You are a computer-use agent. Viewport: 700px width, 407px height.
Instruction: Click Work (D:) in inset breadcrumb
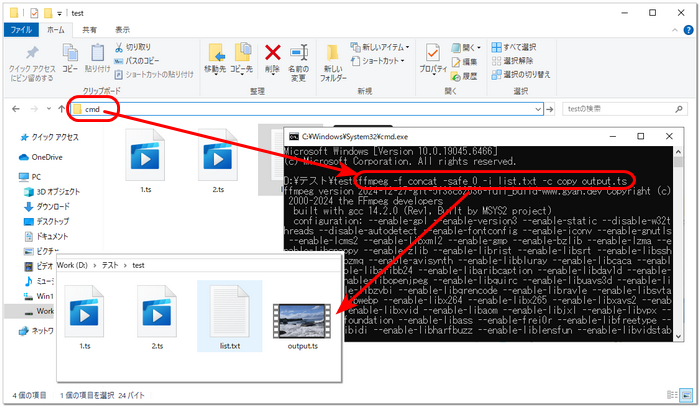72,265
